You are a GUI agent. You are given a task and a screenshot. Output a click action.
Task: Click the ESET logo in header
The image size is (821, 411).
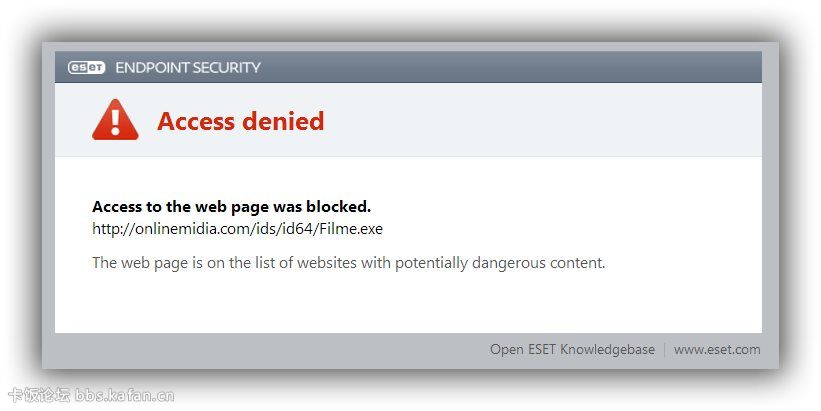click(86, 68)
